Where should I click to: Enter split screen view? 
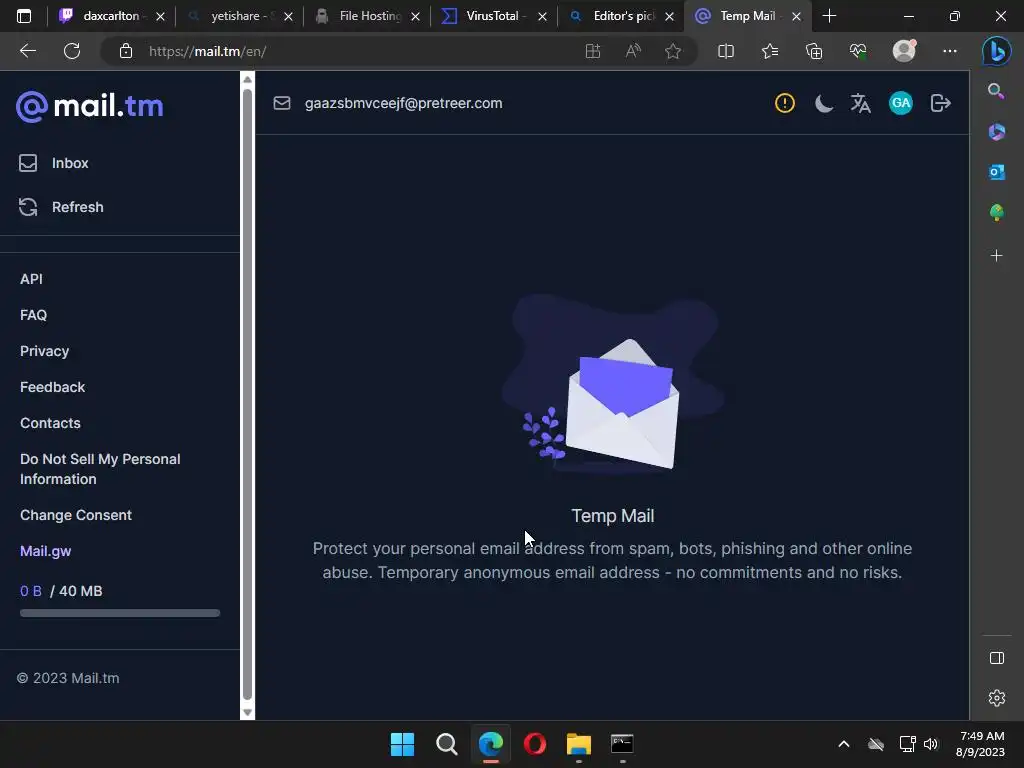[726, 51]
